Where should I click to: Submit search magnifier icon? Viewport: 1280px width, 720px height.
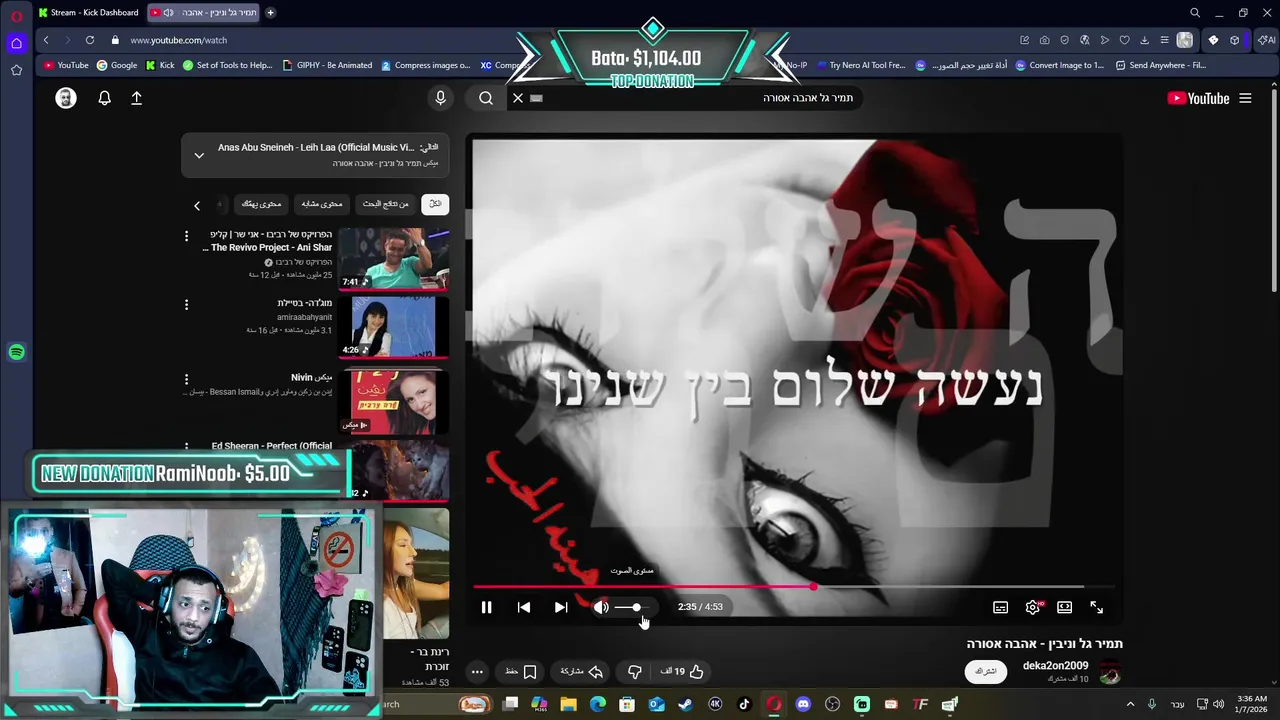(x=486, y=98)
